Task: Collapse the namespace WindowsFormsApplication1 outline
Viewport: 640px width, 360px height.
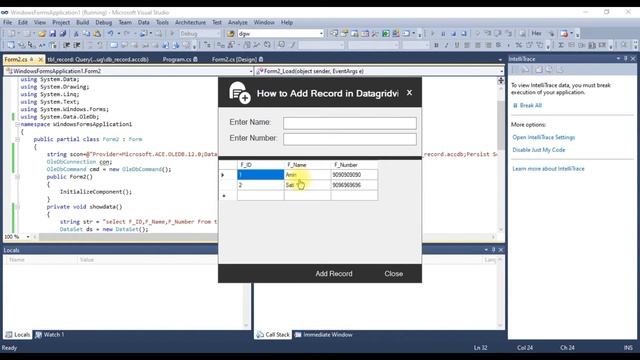Action: (18, 124)
